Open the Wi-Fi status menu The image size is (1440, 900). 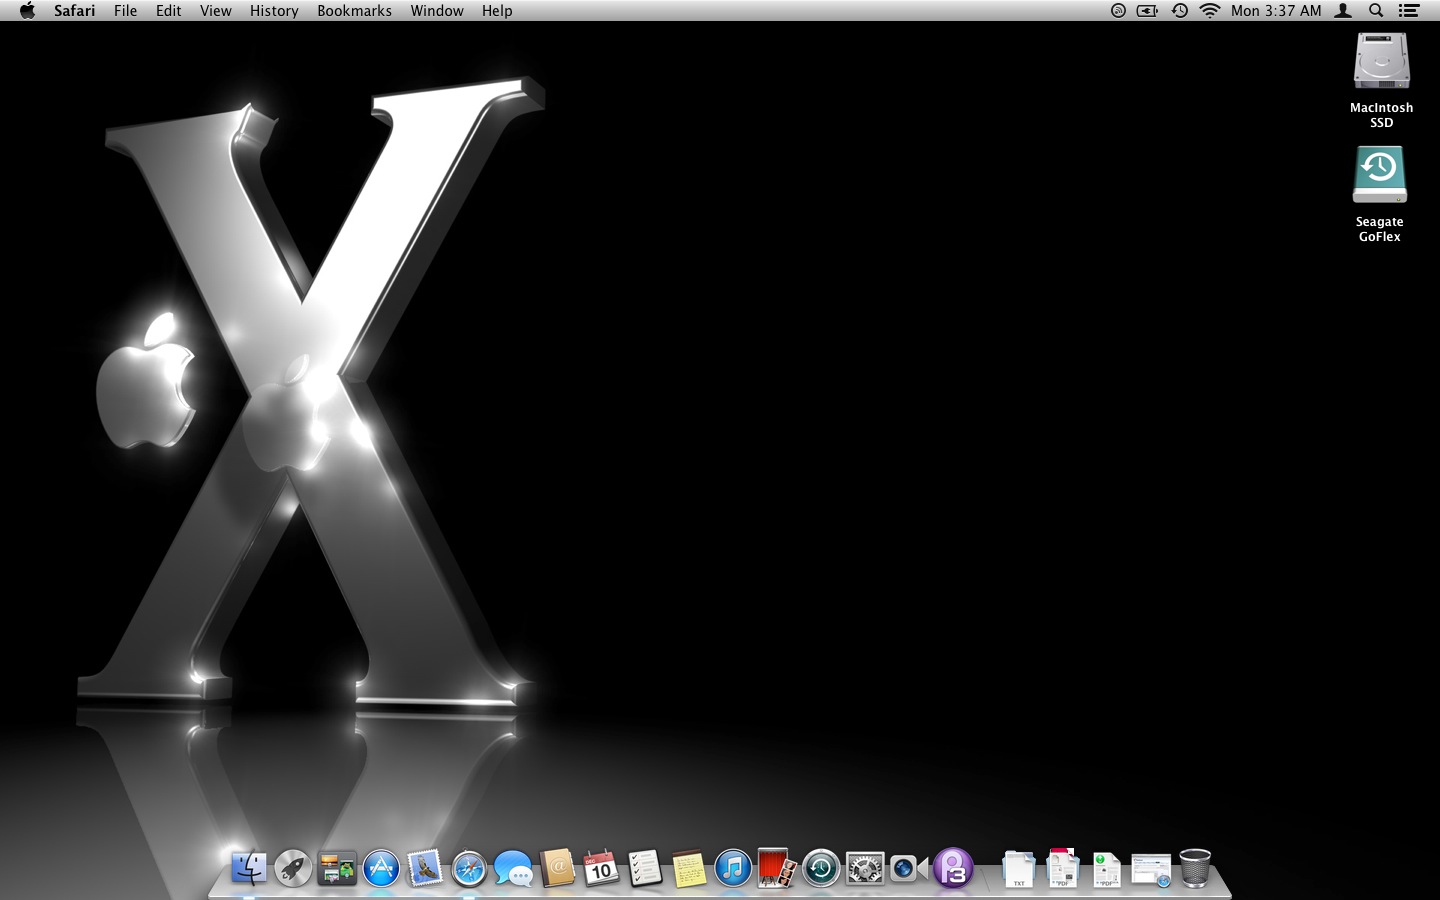pyautogui.click(x=1210, y=11)
